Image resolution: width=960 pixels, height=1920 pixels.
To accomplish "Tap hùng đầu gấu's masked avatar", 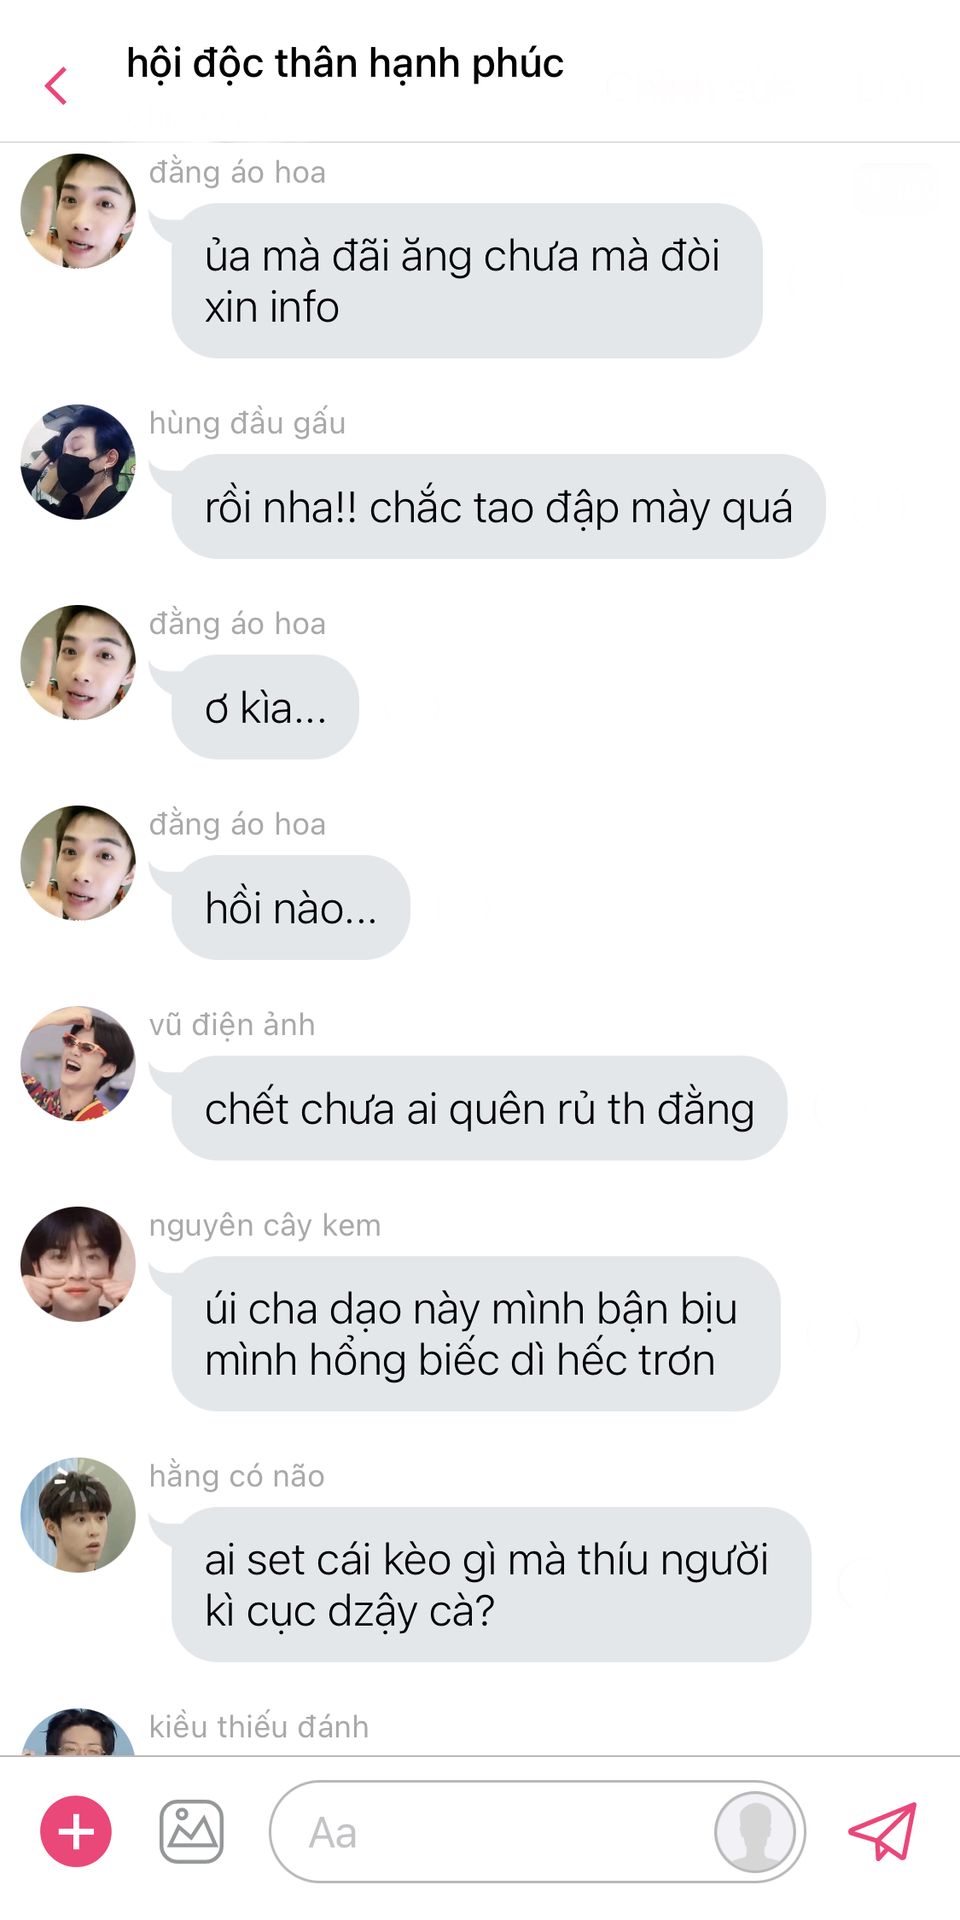I will coord(78,462).
